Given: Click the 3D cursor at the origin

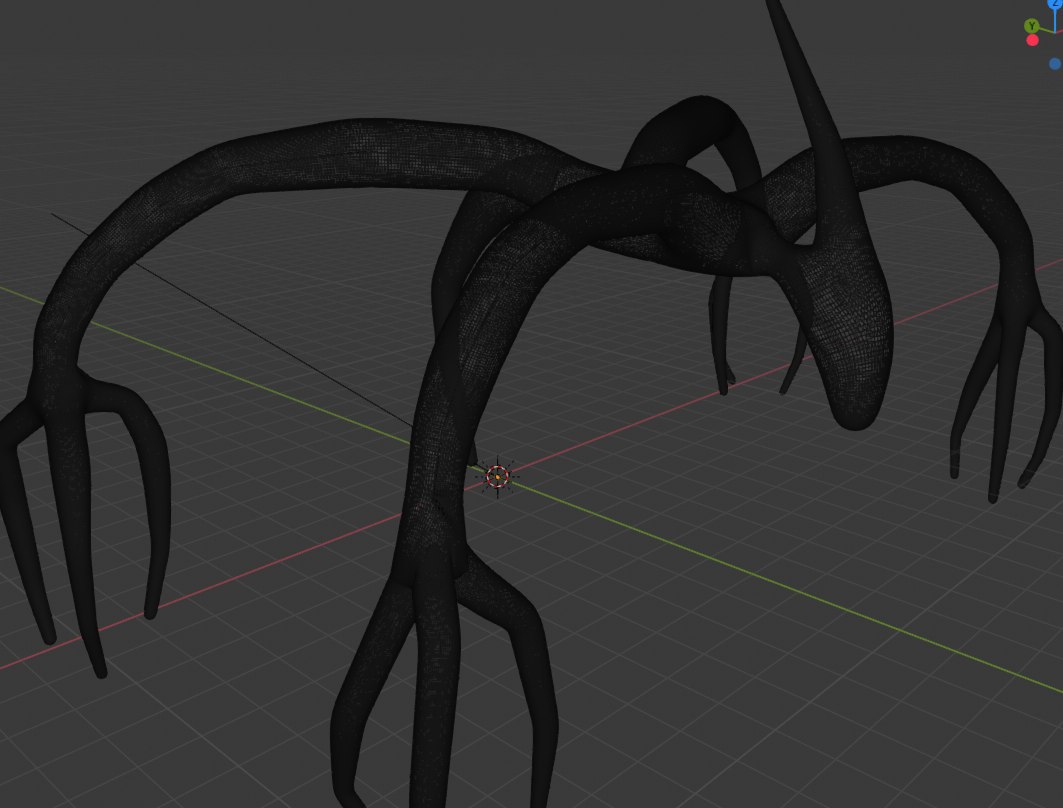Looking at the screenshot, I should [498, 477].
